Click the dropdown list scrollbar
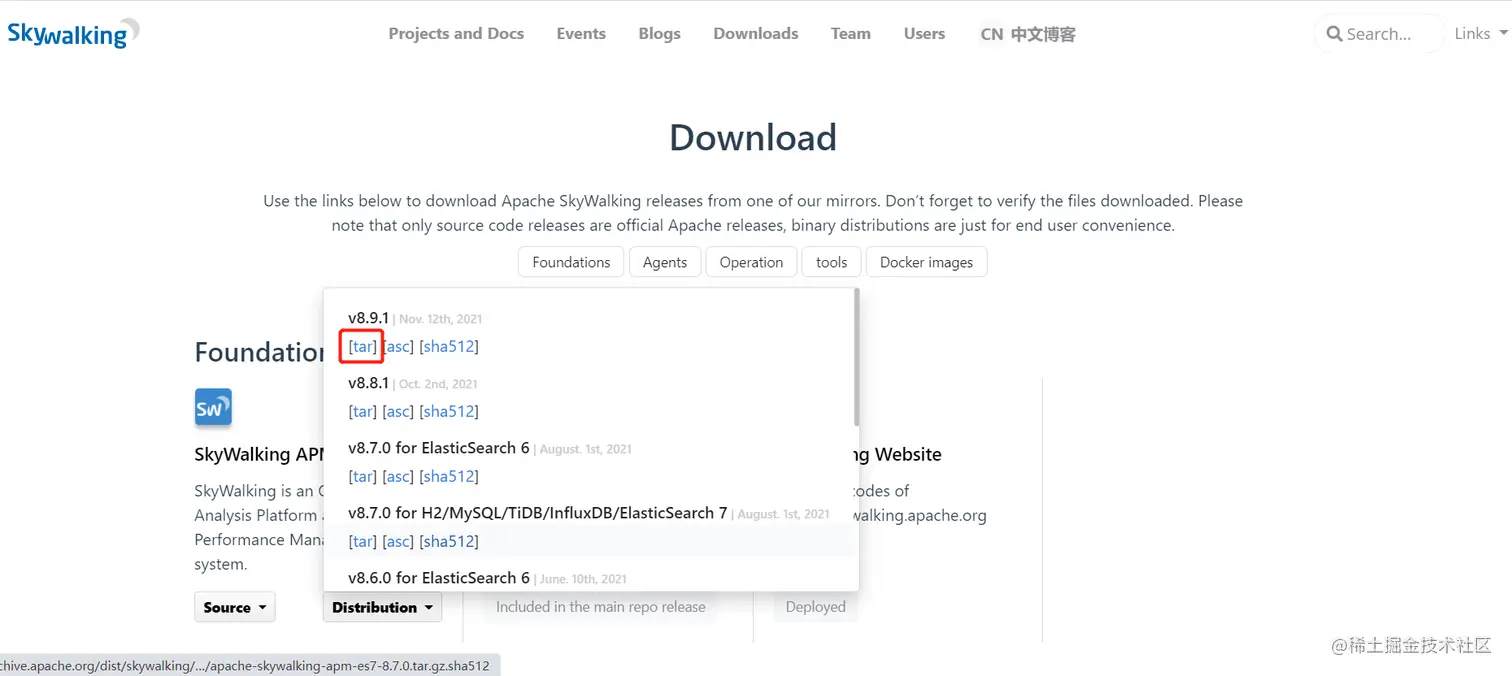The image size is (1512, 676). pos(856,358)
